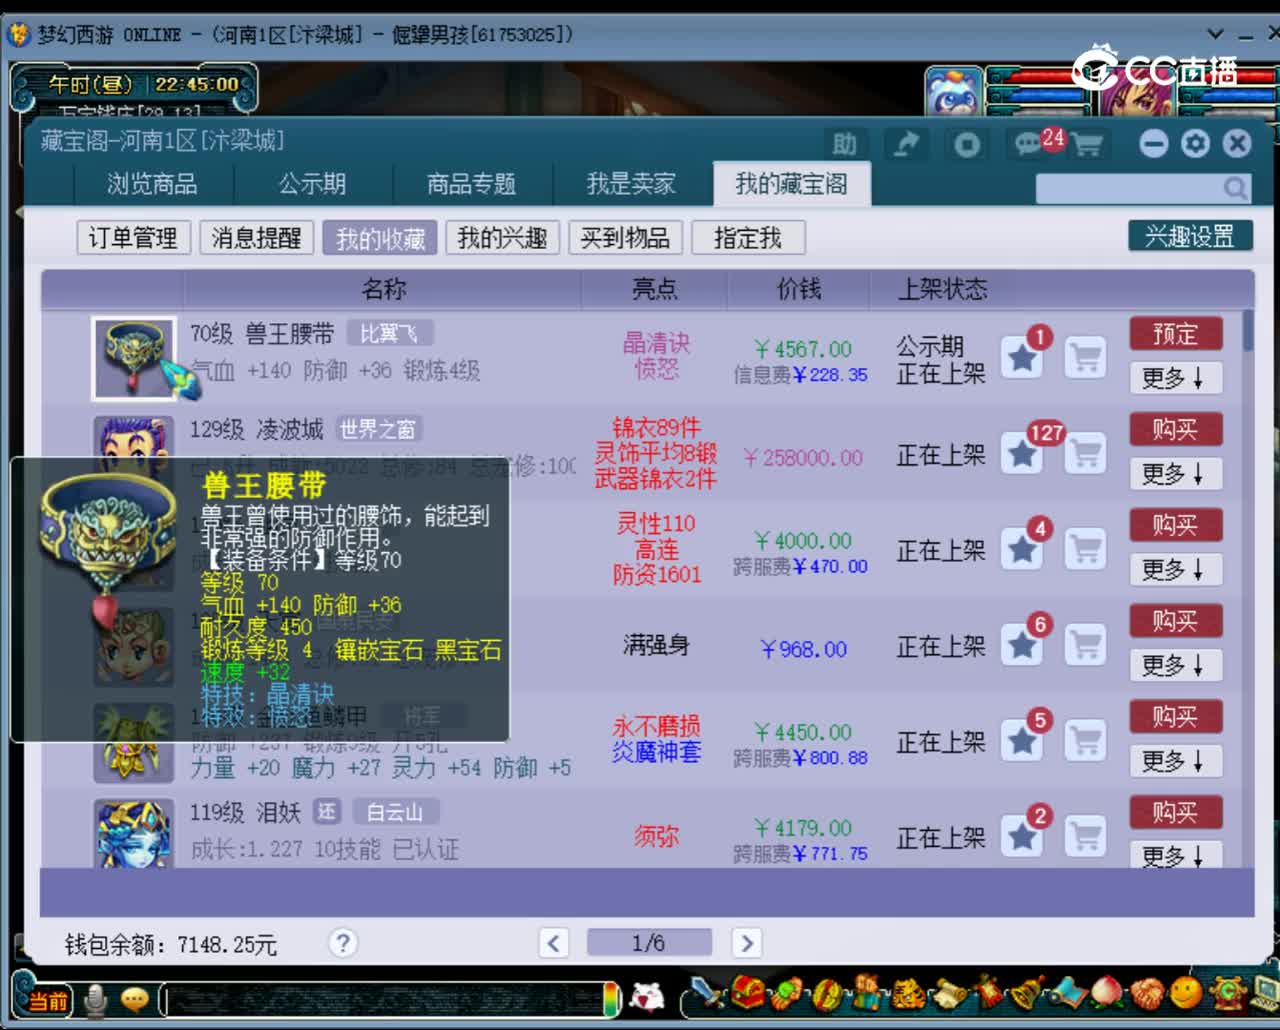Expand 更多 on the ¥968.00 row
This screenshot has height=1030, width=1280.
tap(1175, 665)
